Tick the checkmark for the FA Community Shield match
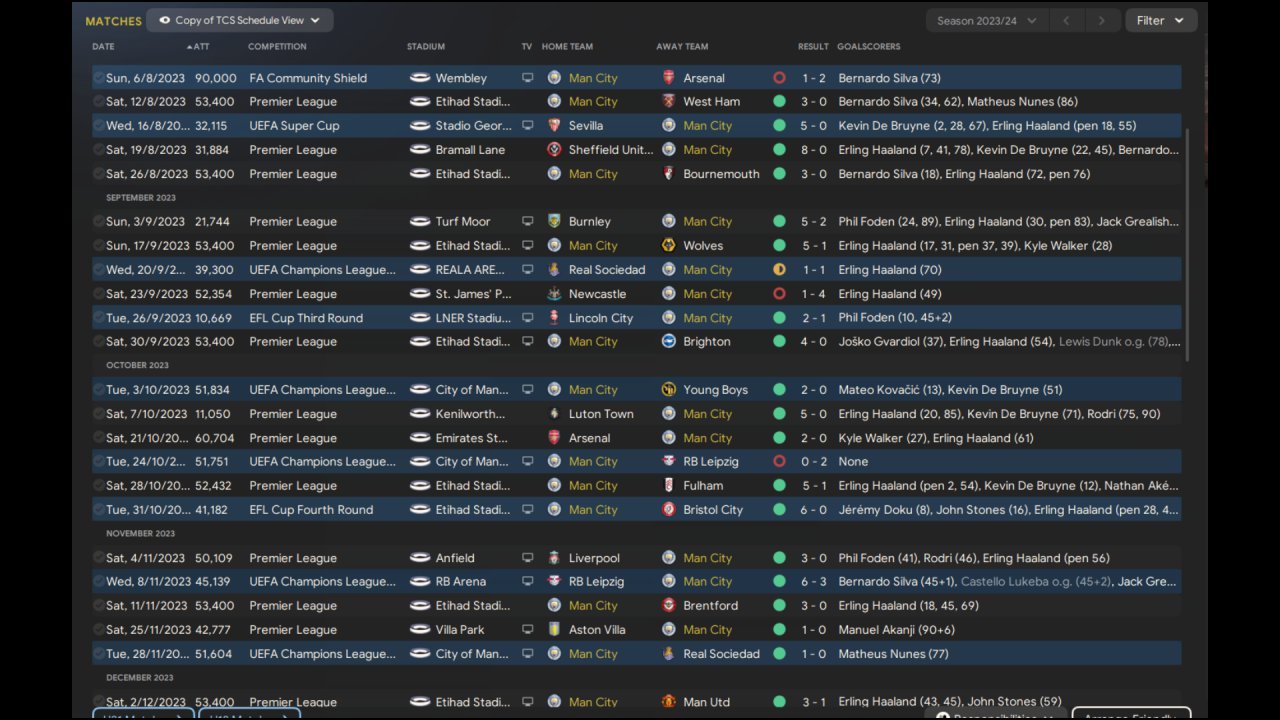The width and height of the screenshot is (1280, 720). click(99, 78)
